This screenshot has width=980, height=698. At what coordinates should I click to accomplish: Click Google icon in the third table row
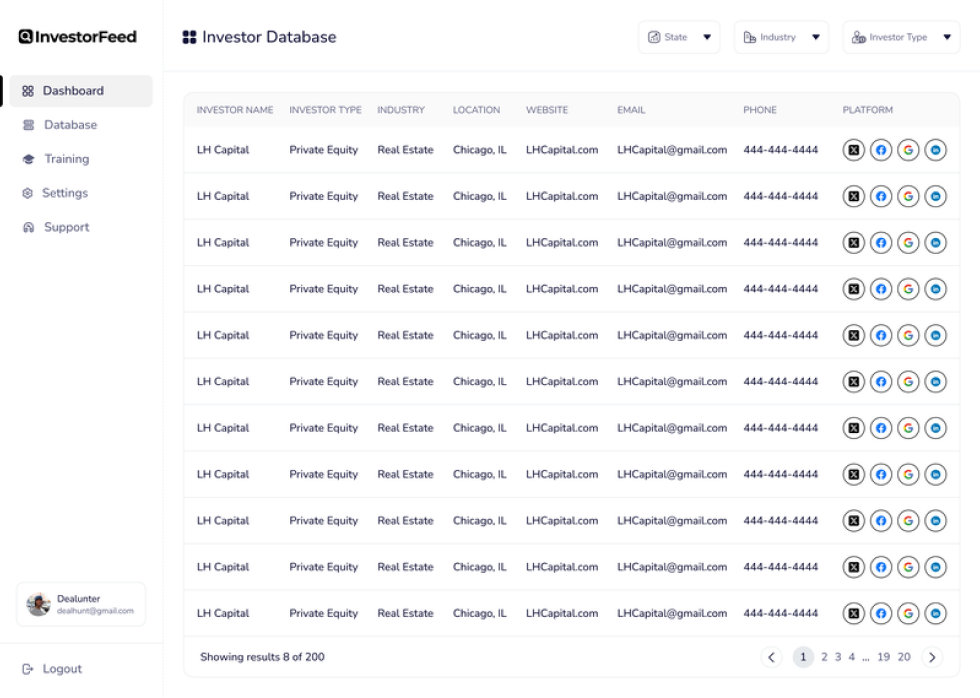(x=908, y=243)
